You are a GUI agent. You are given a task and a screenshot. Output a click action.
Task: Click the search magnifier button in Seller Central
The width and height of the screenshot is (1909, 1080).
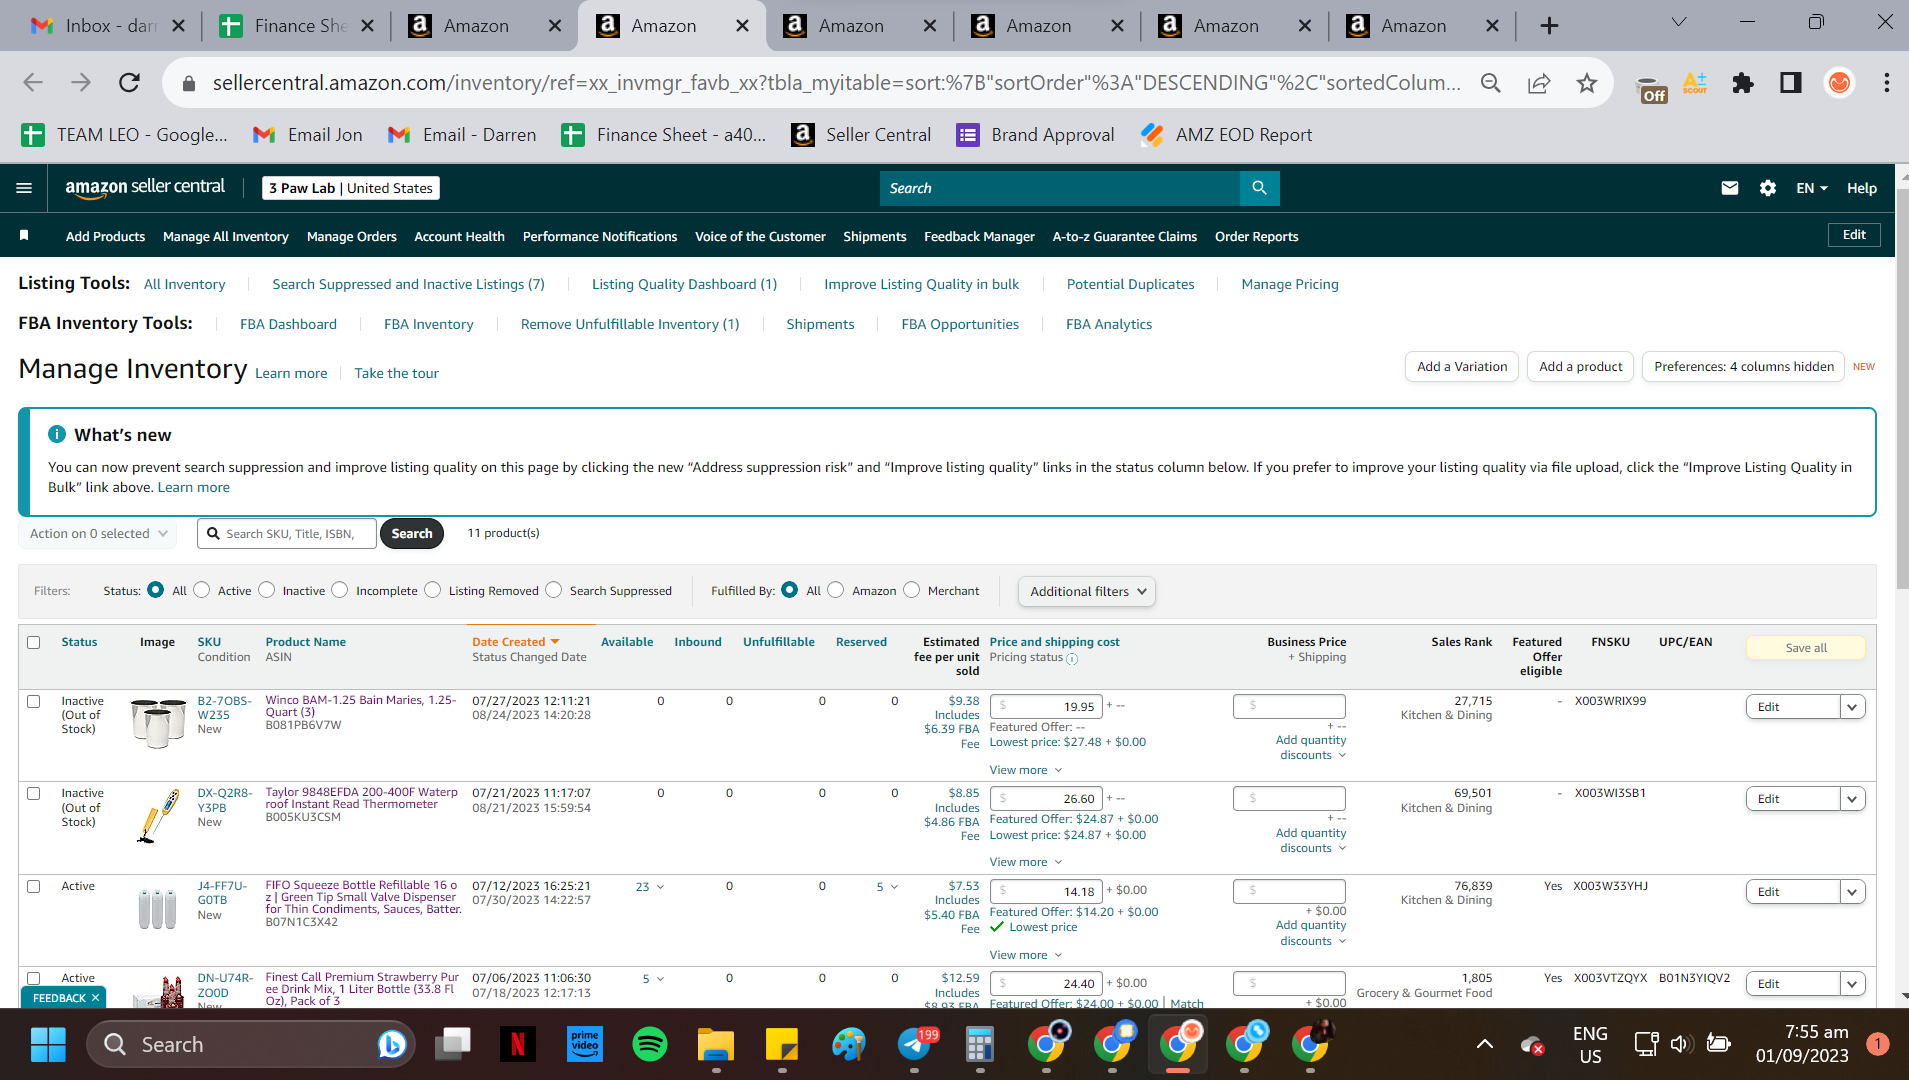point(1259,188)
